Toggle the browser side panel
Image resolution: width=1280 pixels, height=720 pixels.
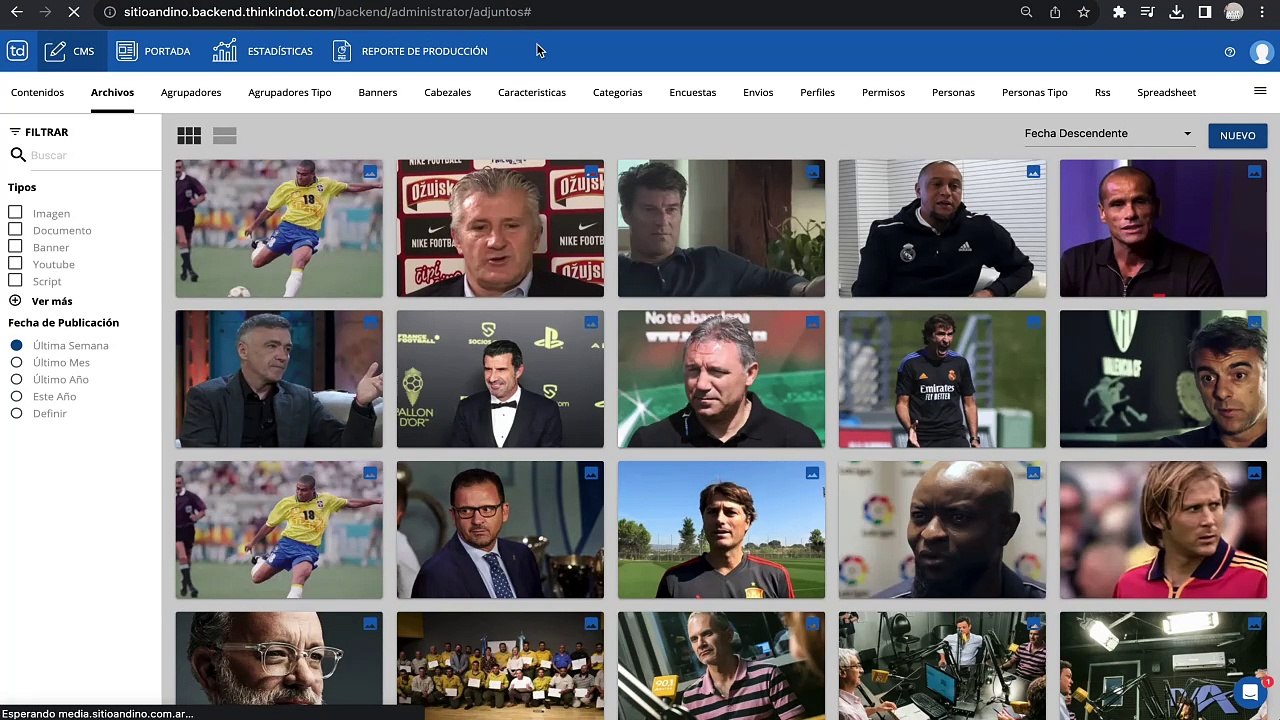pyautogui.click(x=1205, y=12)
